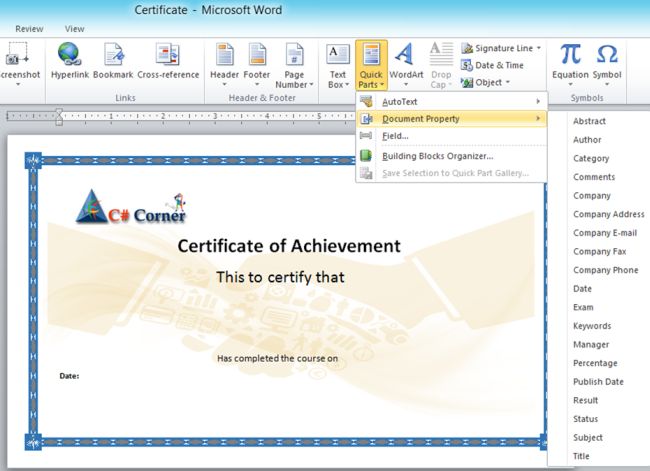Choose the Company Fax property

click(x=599, y=252)
